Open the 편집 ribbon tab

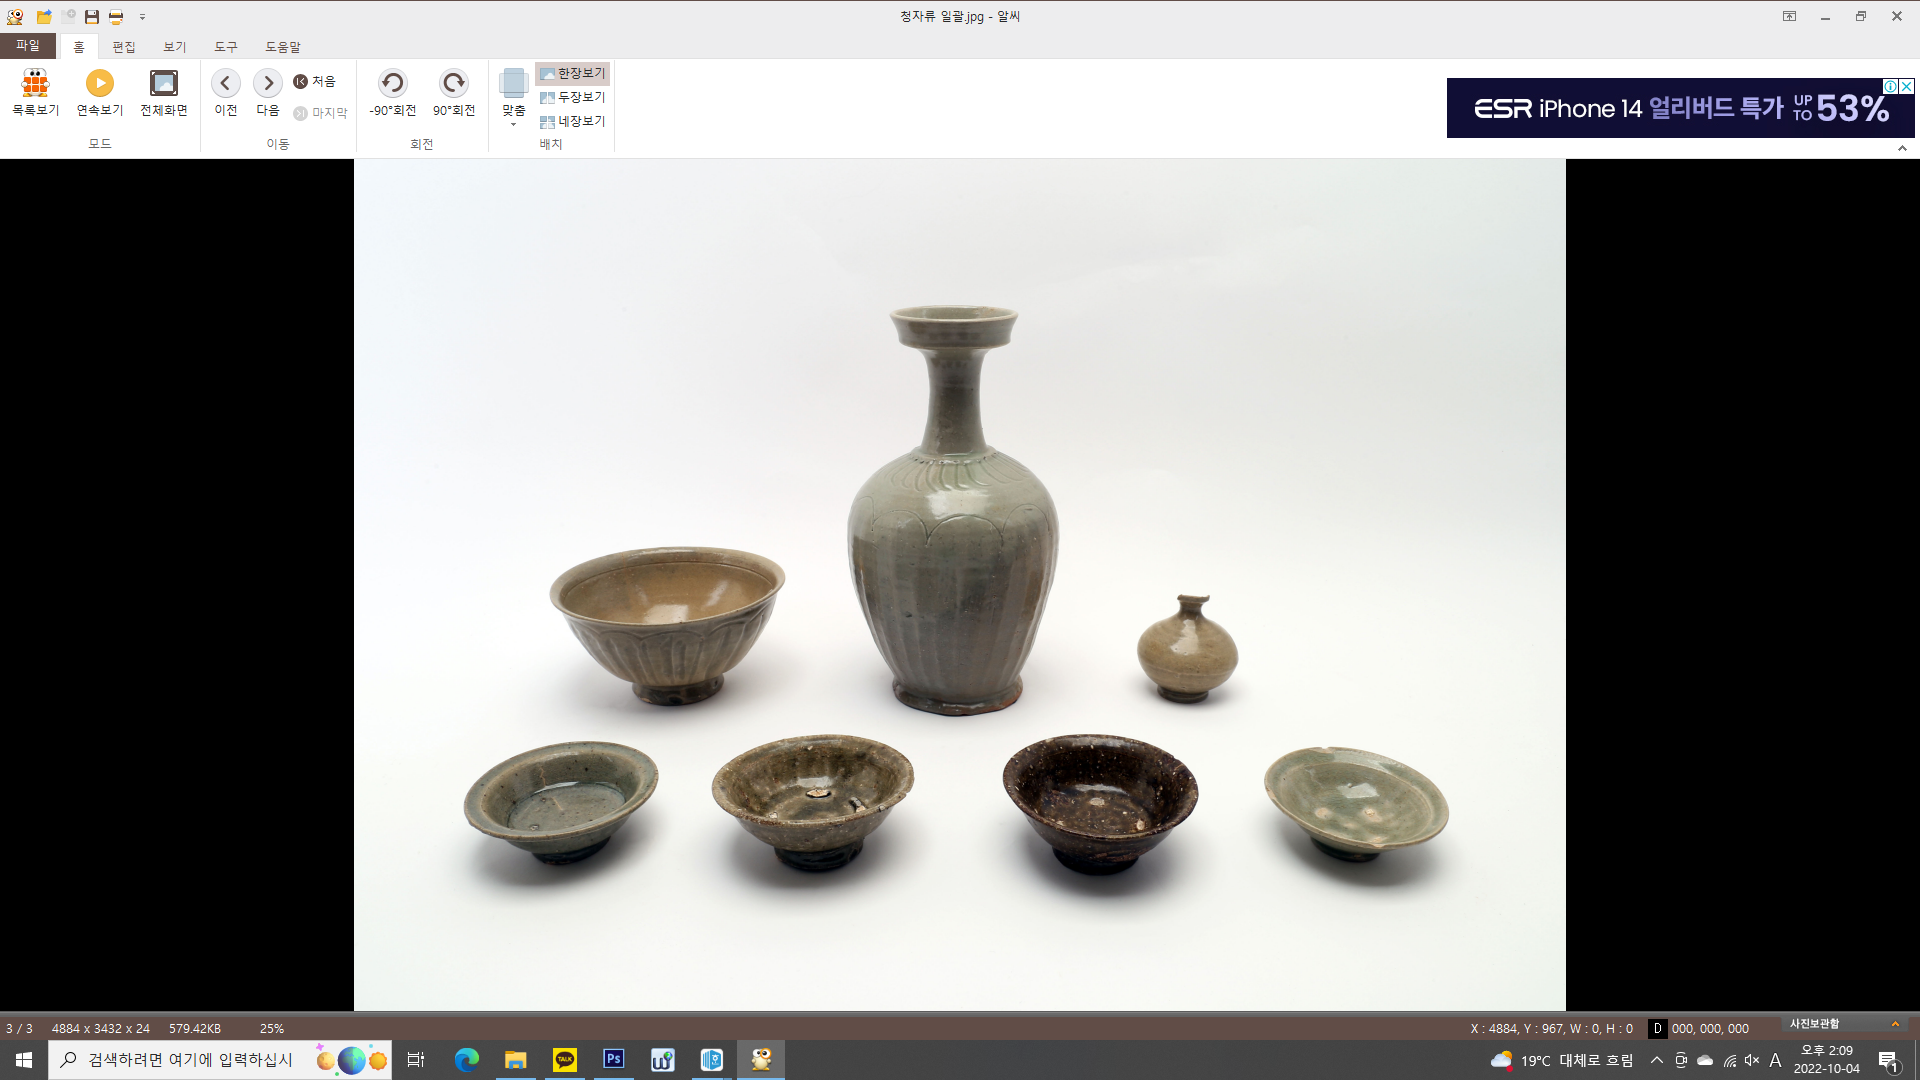click(x=123, y=47)
